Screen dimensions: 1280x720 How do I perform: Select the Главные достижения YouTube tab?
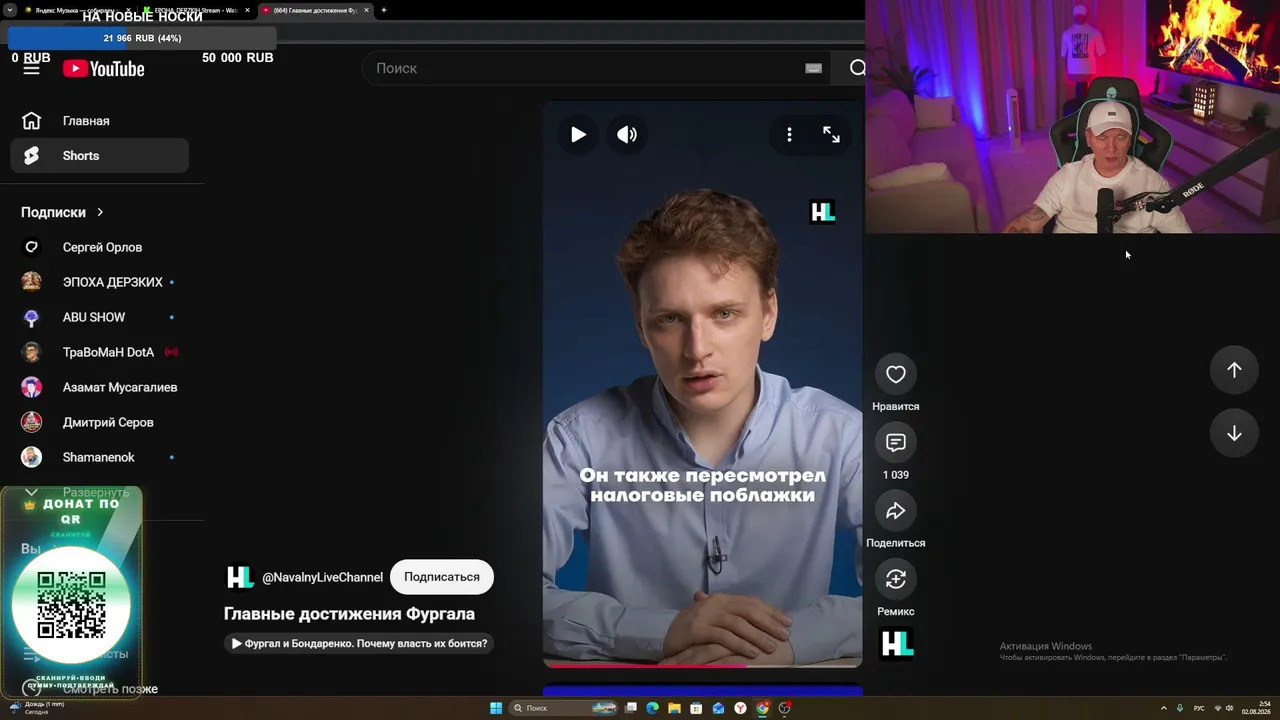coord(314,10)
